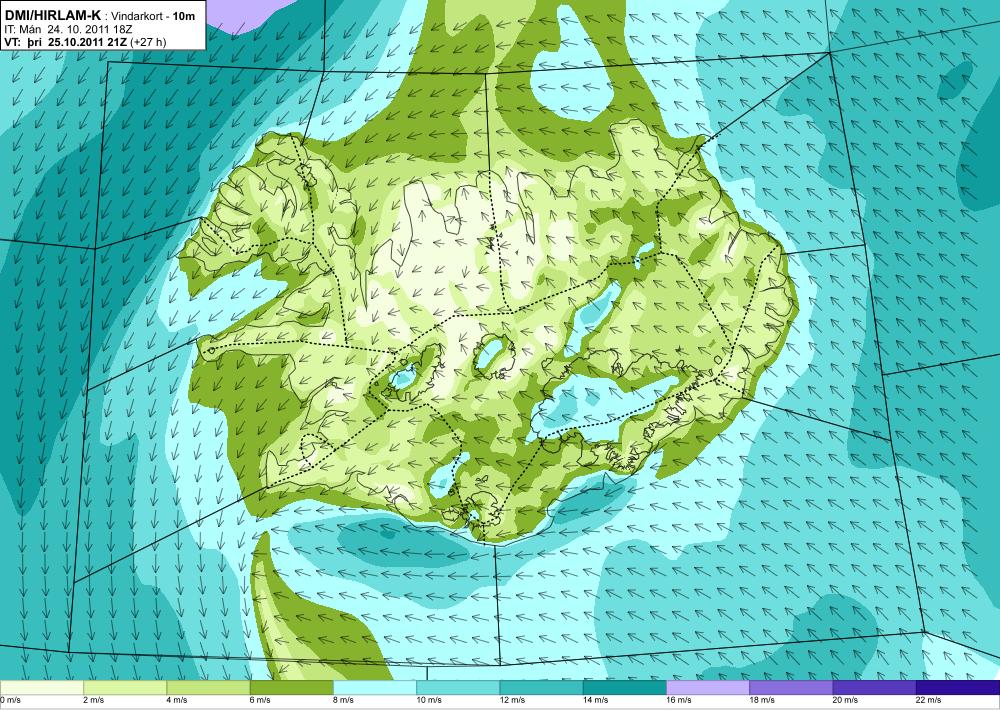Screen dimensions: 1000x710
Task: Click legend swatch between 14 m/s and 16 m/s
Action: [625, 688]
